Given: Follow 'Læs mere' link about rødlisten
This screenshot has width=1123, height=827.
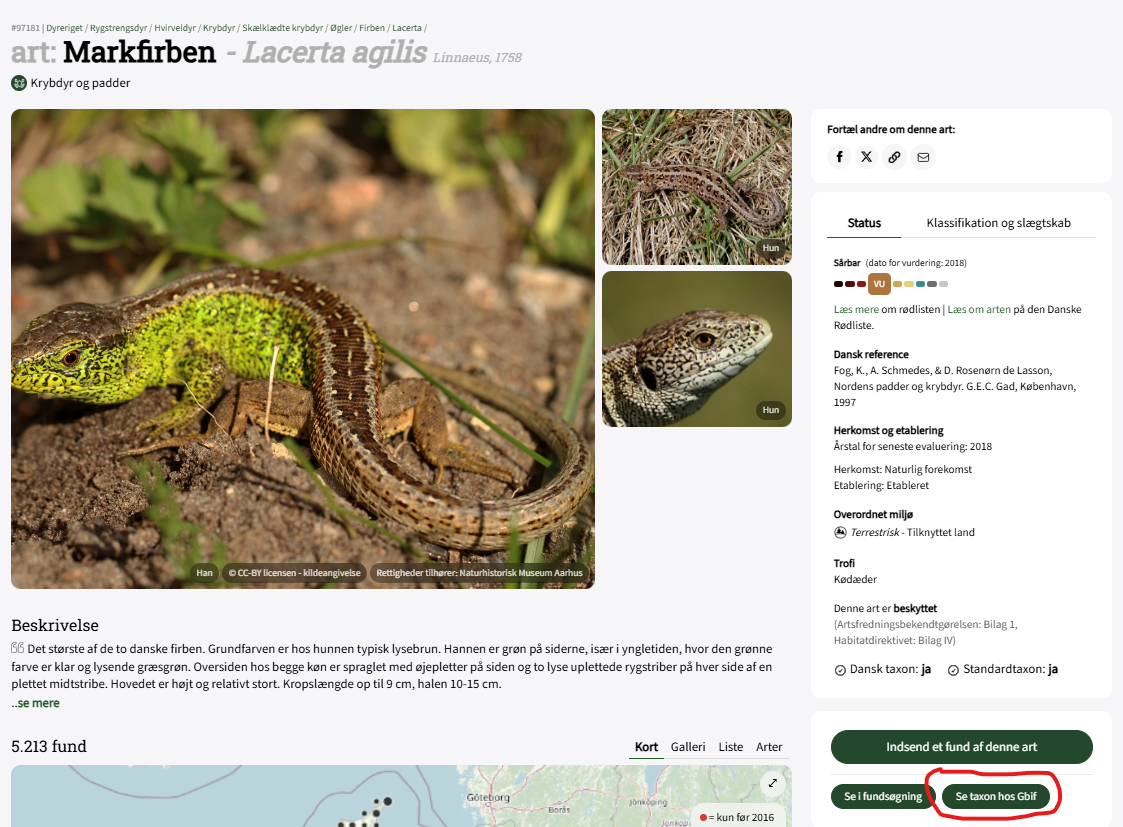Looking at the screenshot, I should click(856, 309).
